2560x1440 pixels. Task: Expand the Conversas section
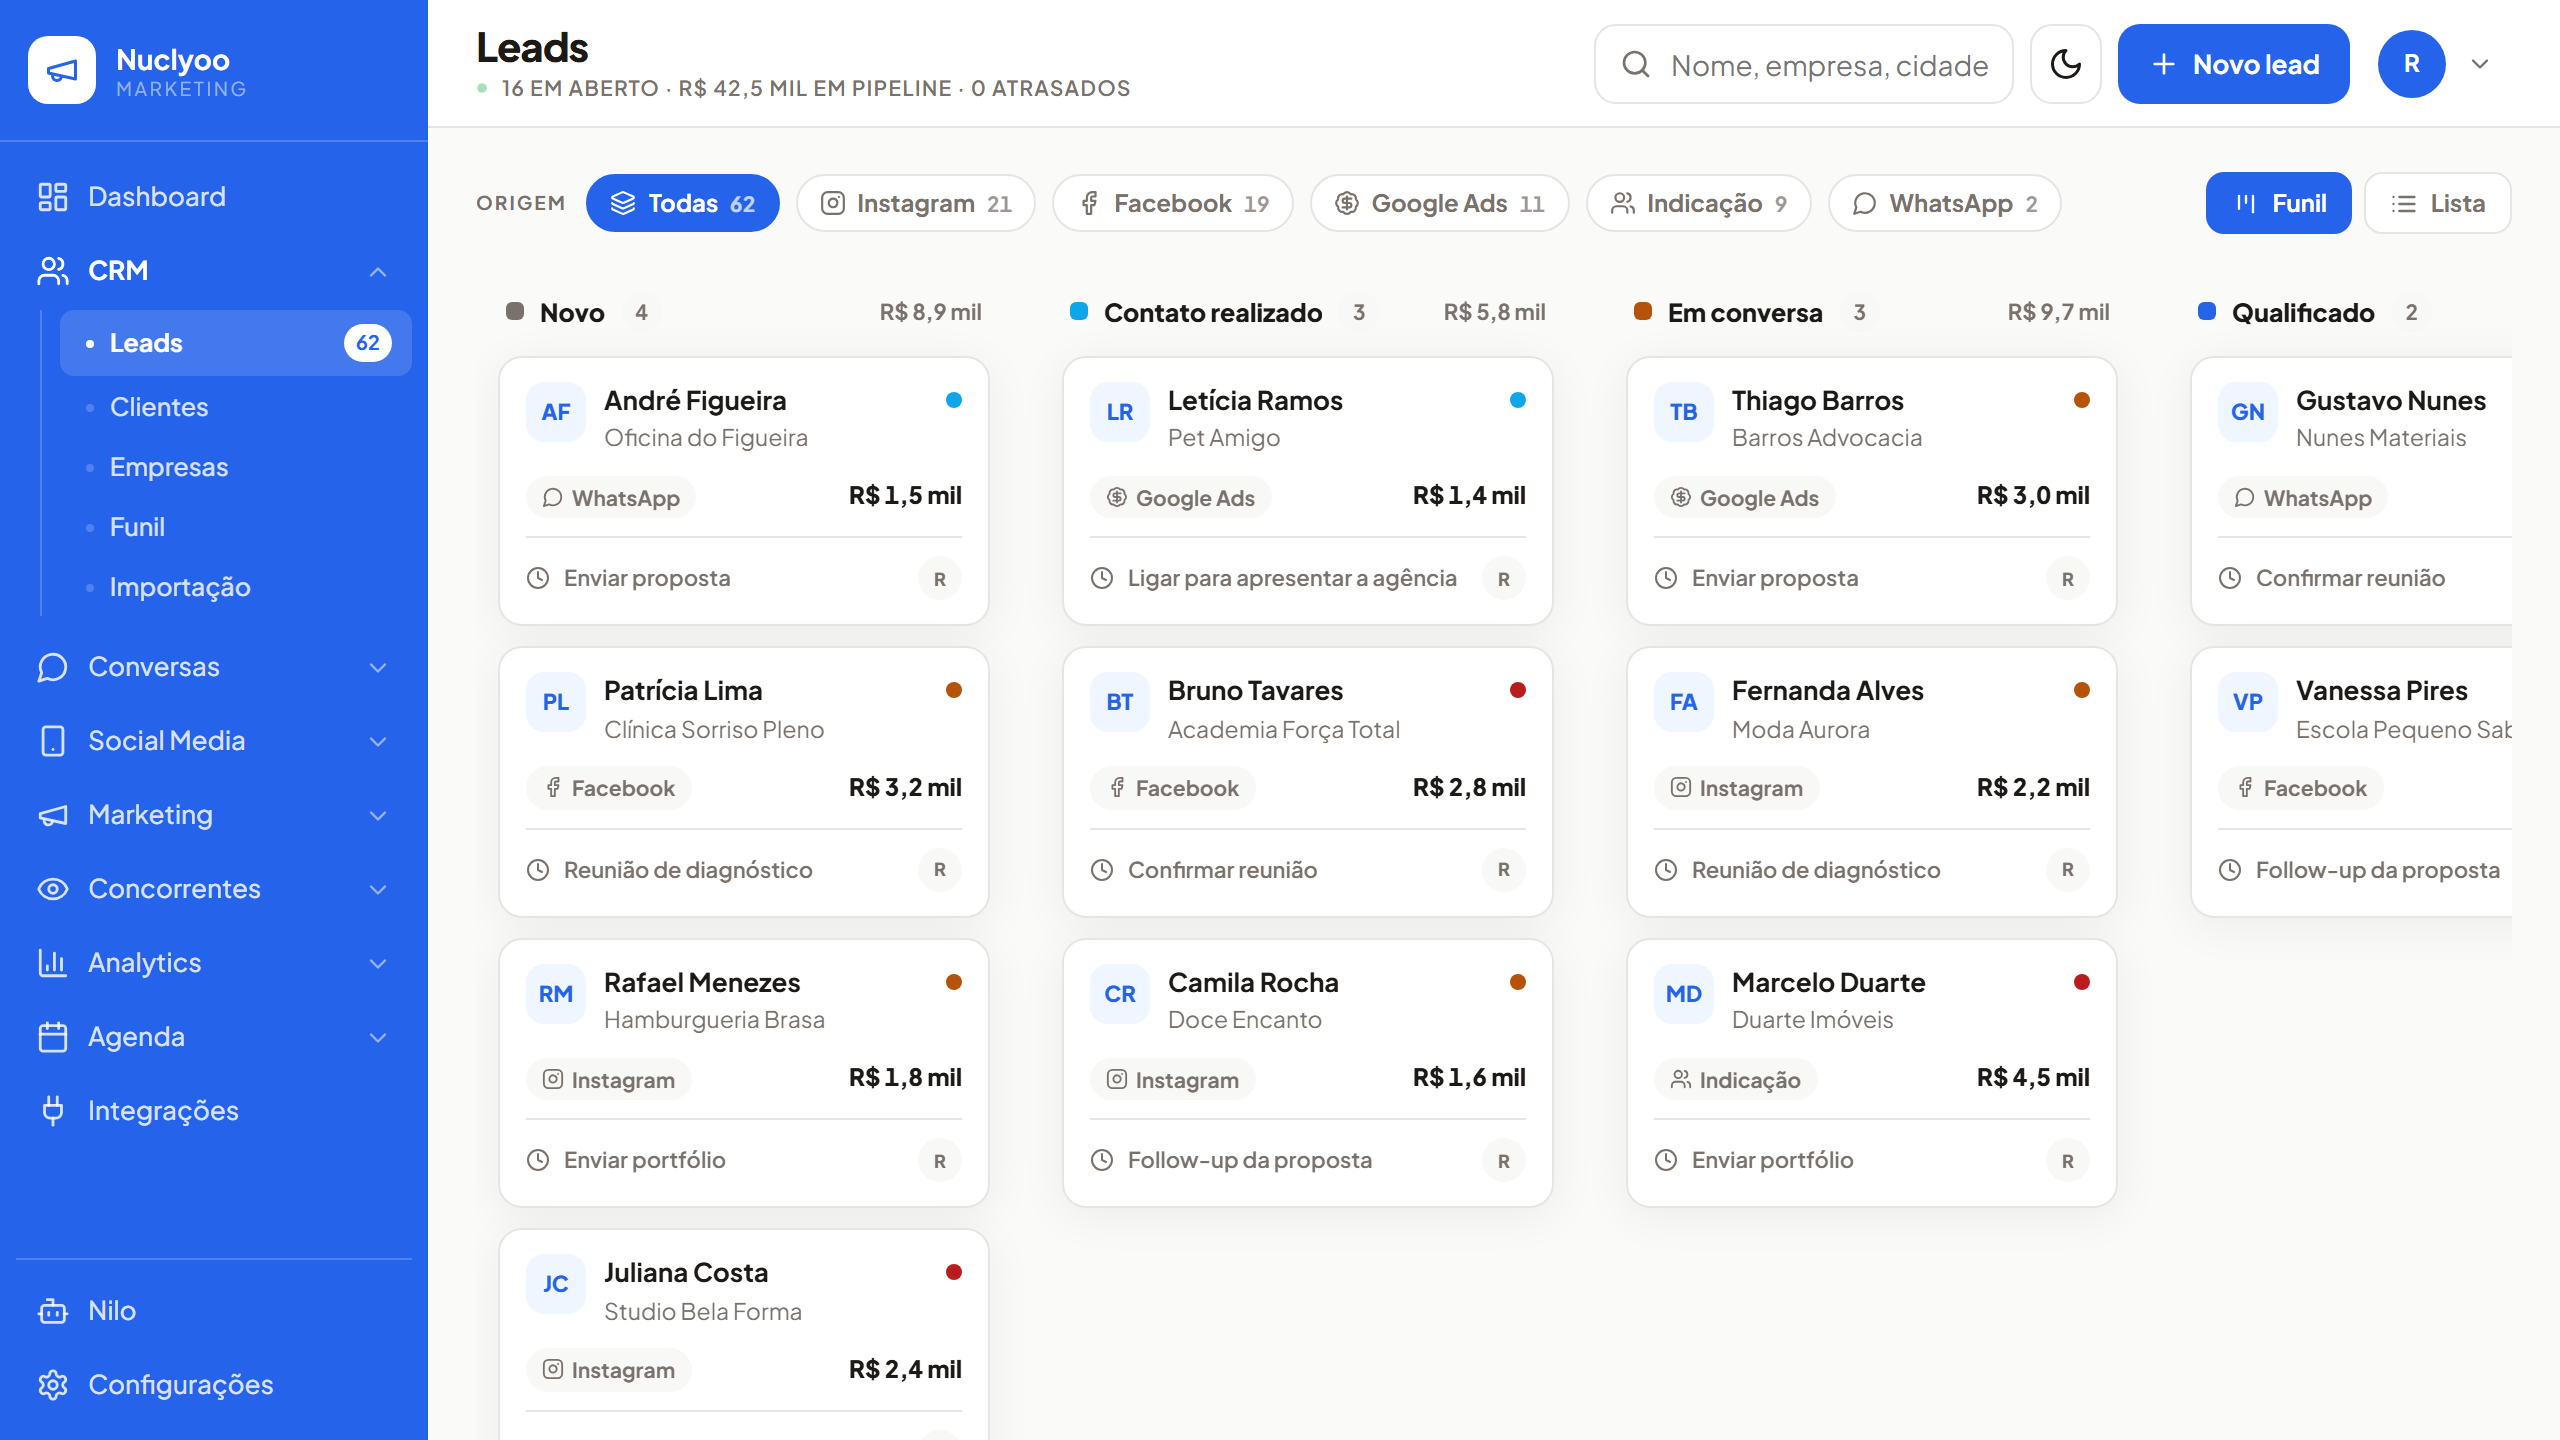click(378, 667)
